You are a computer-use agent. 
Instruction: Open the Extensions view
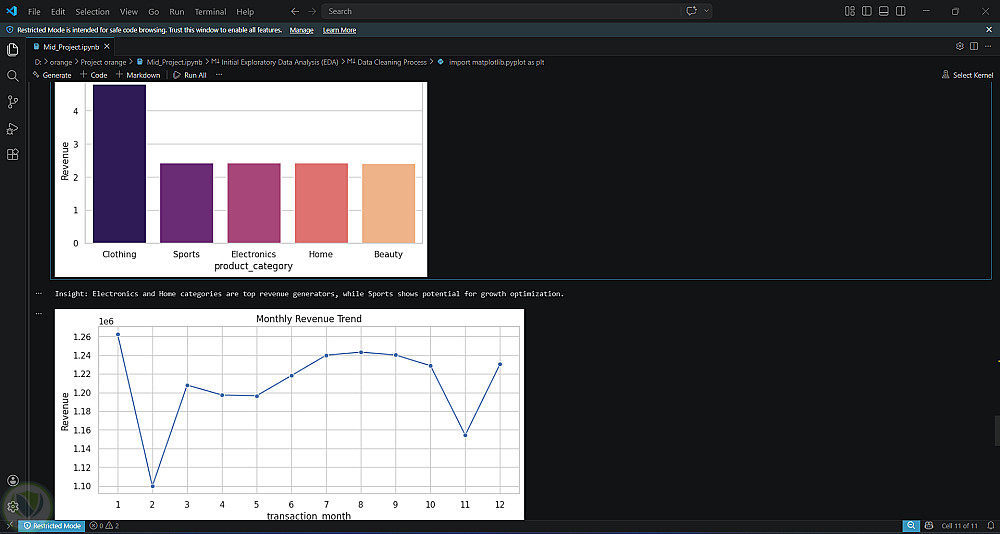pyautogui.click(x=12, y=154)
